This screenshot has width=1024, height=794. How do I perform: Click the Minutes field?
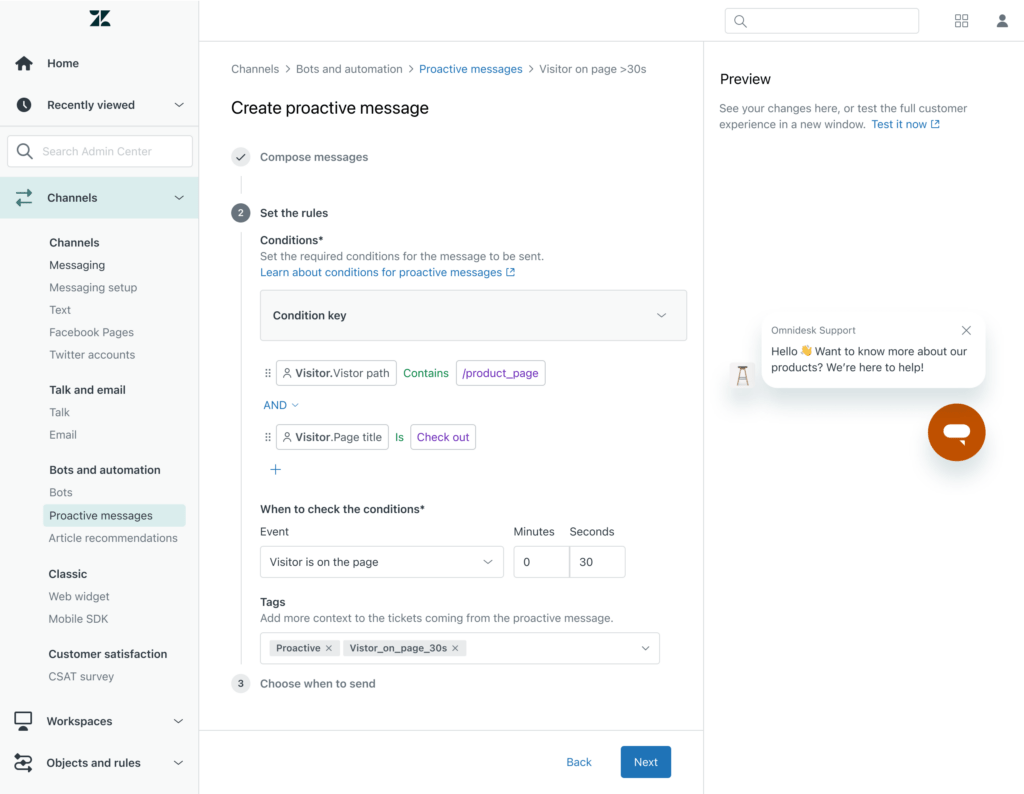click(541, 562)
